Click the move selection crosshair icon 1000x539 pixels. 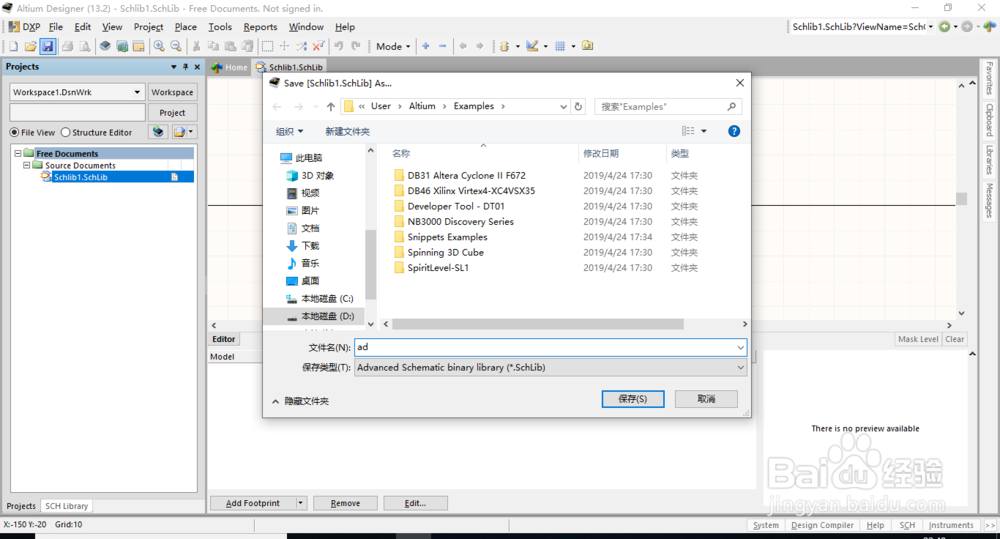pos(284,46)
